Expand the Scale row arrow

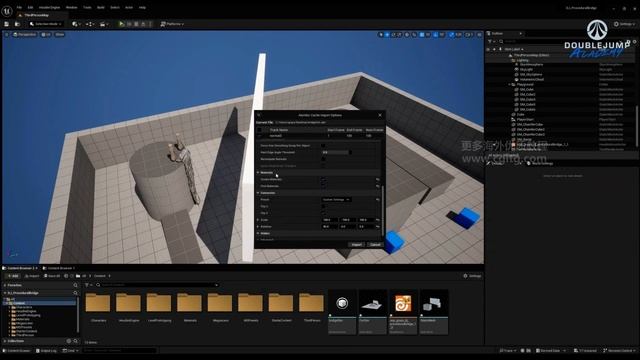258,220
